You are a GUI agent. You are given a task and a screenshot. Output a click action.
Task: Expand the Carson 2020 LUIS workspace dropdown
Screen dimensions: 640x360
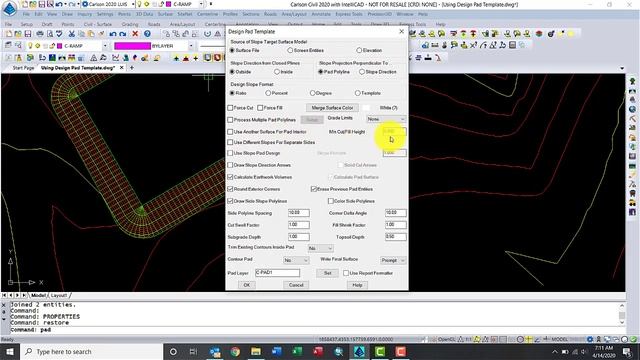pos(133,4)
